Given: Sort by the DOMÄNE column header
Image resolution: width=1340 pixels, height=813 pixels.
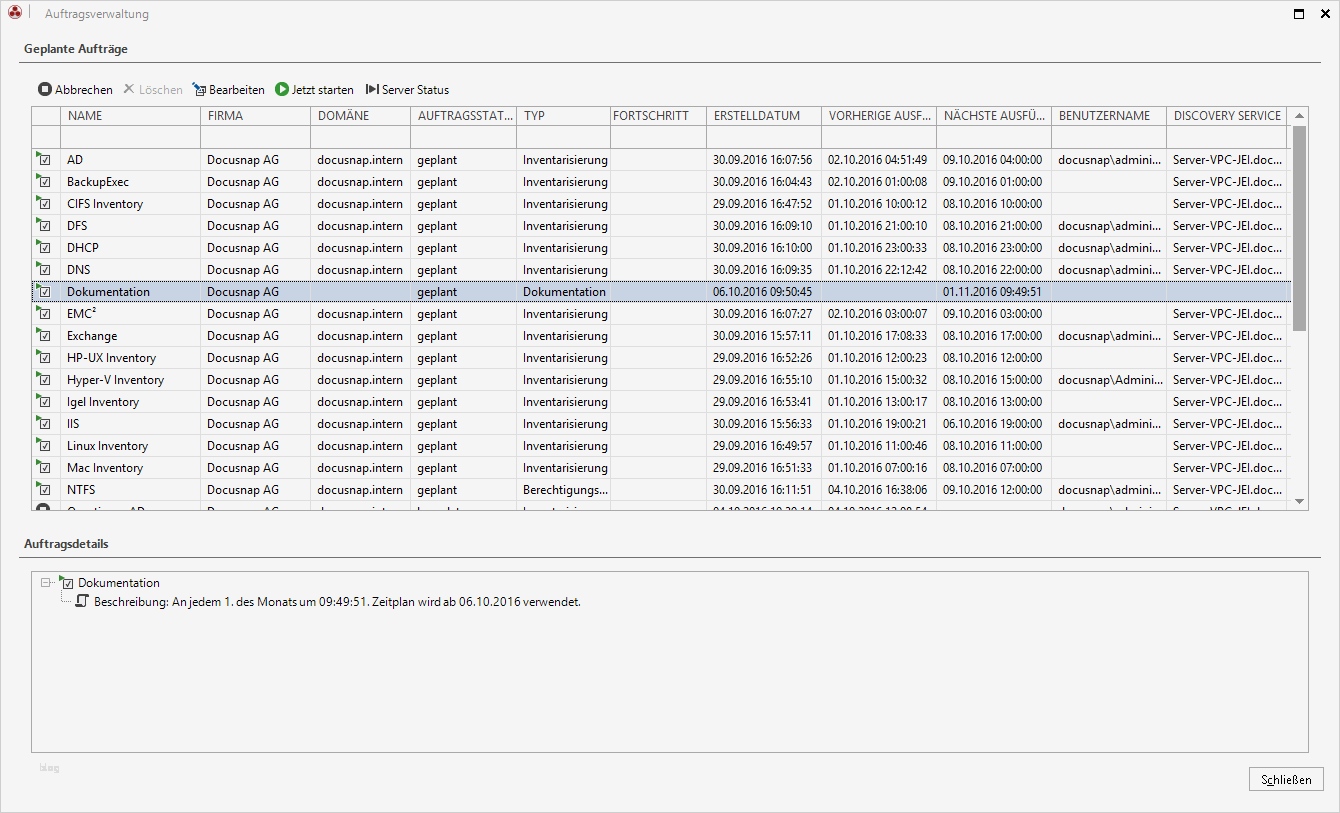Looking at the screenshot, I should coord(361,116).
